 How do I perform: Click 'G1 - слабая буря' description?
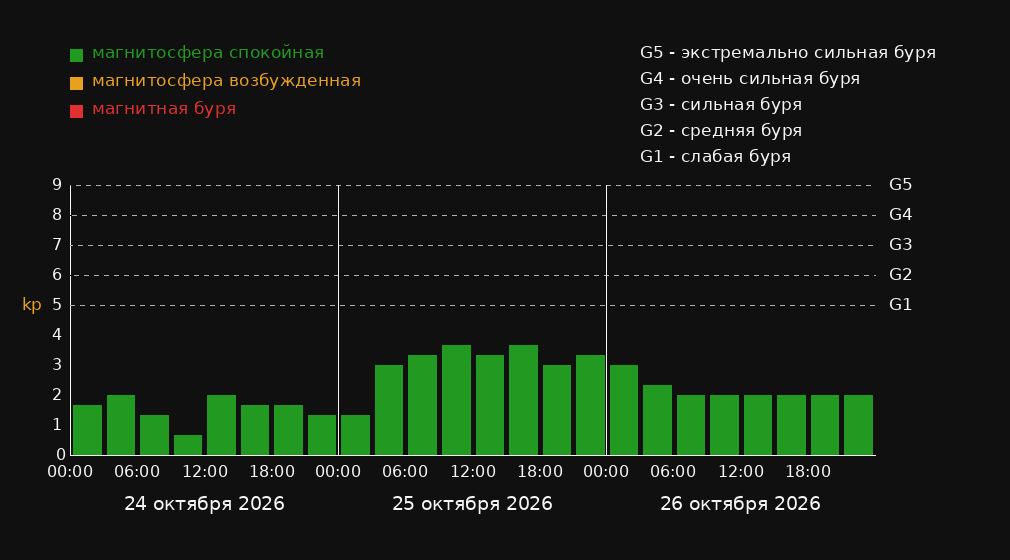click(715, 157)
